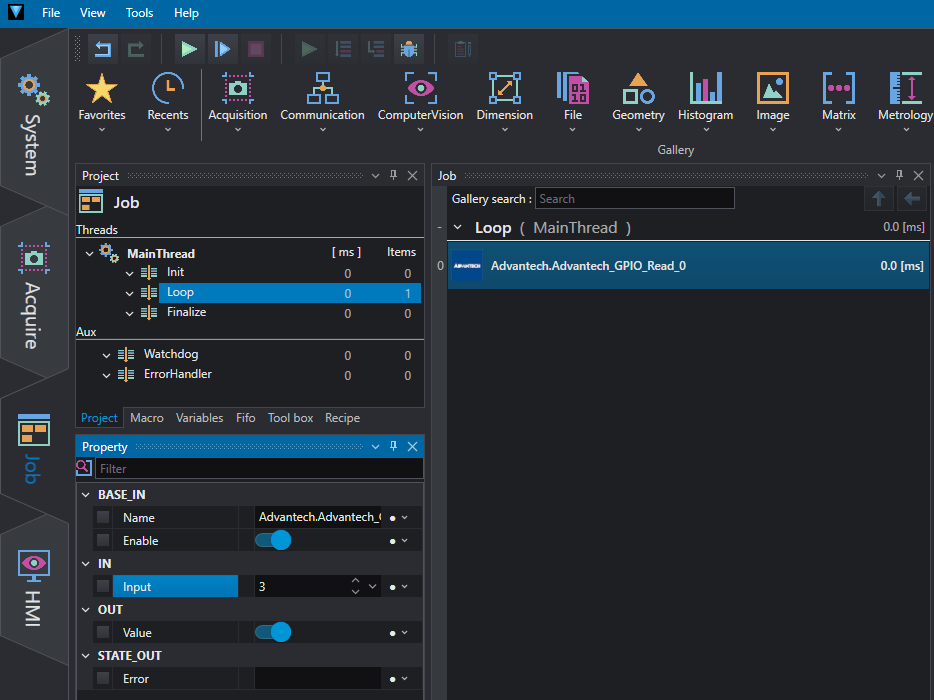934x700 pixels.
Task: Click the debug bug icon in toolbar
Action: [x=408, y=48]
